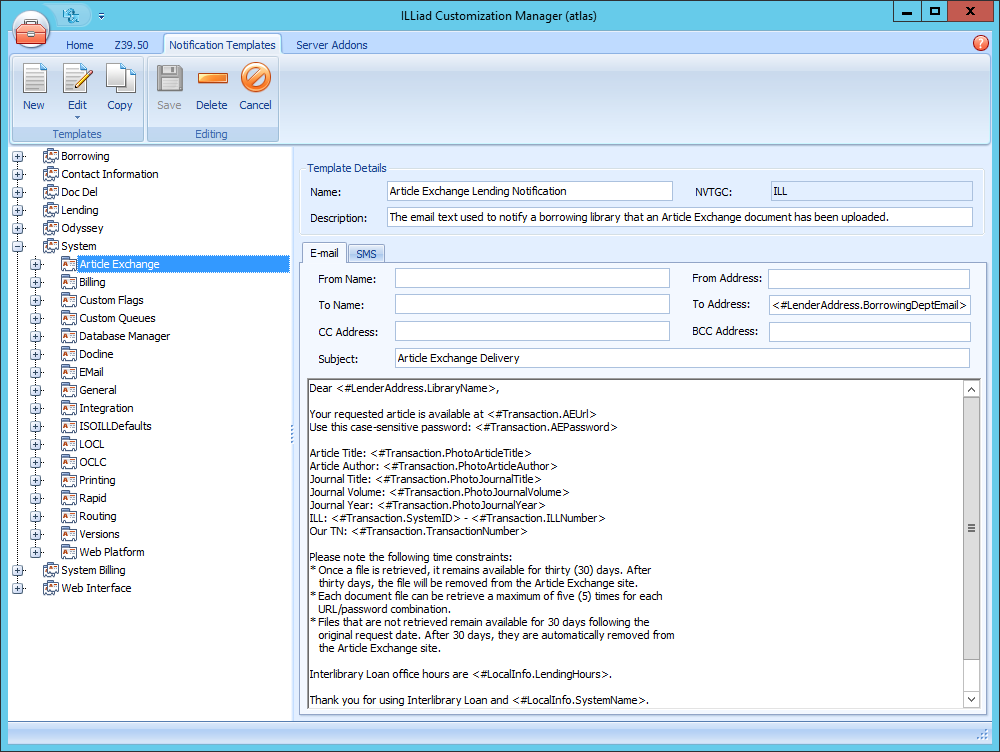Click the From Name input field
1000x752 pixels.
(x=532, y=279)
